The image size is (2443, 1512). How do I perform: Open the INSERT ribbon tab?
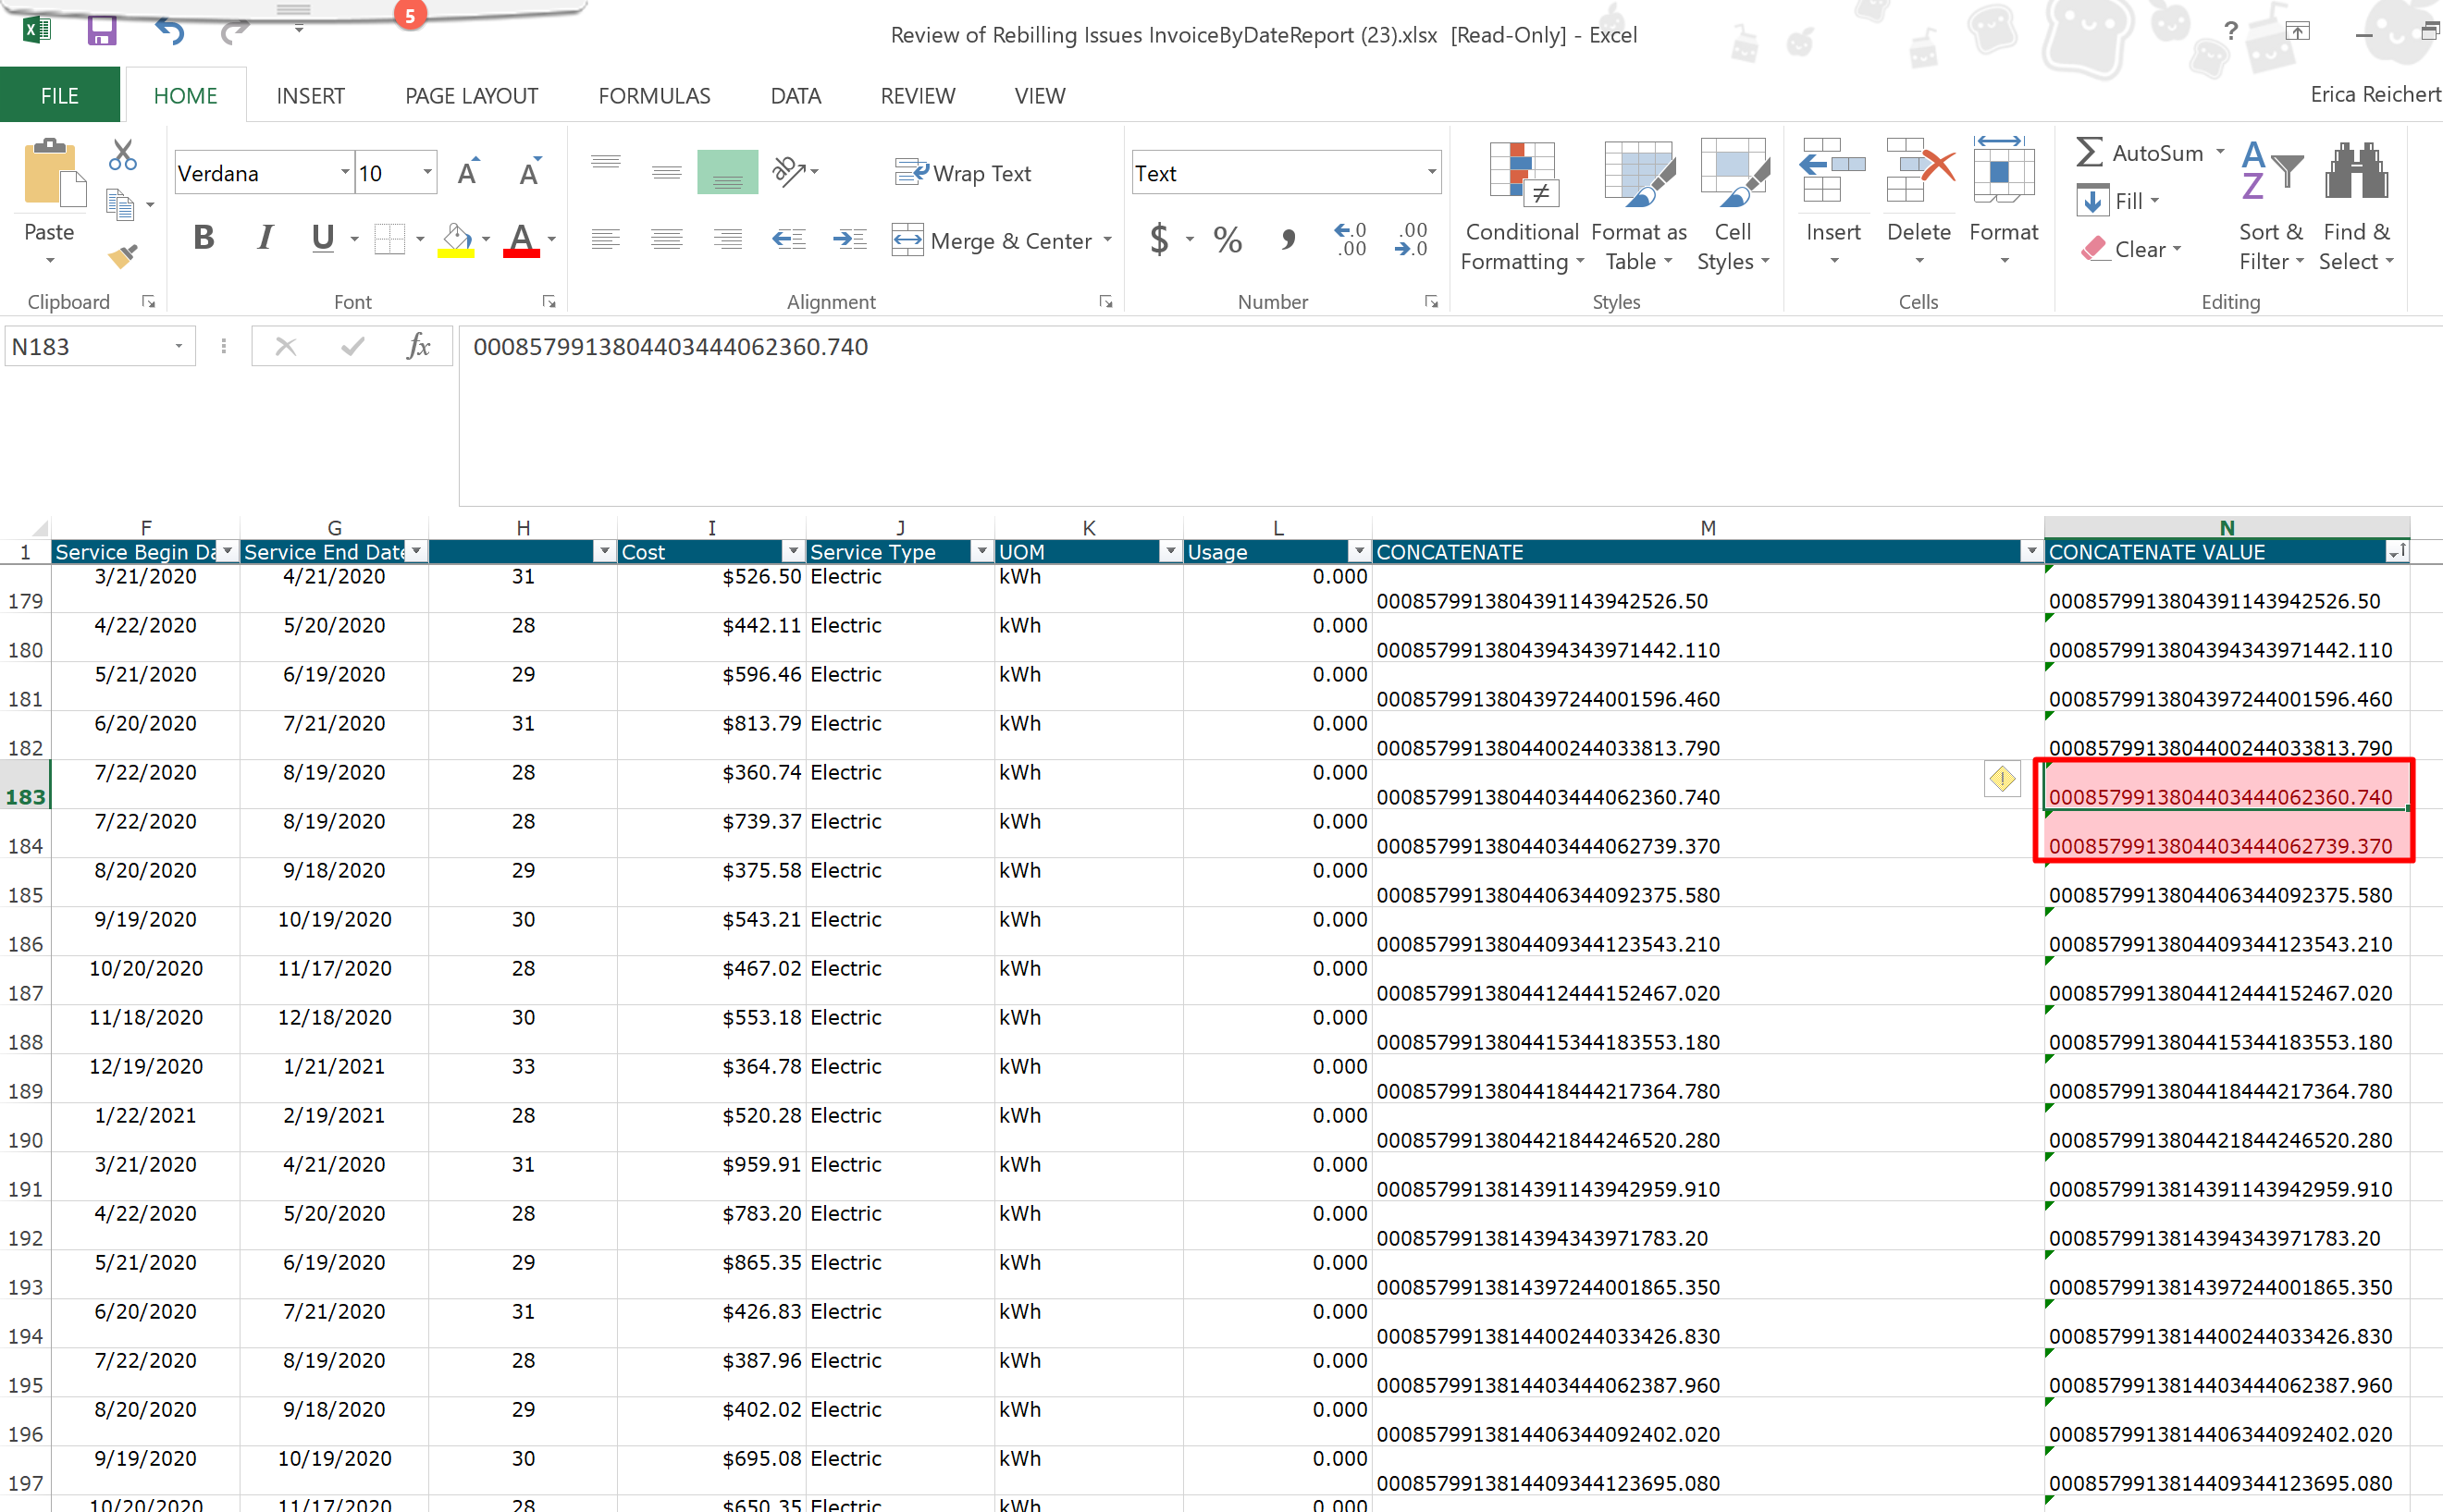[x=310, y=95]
